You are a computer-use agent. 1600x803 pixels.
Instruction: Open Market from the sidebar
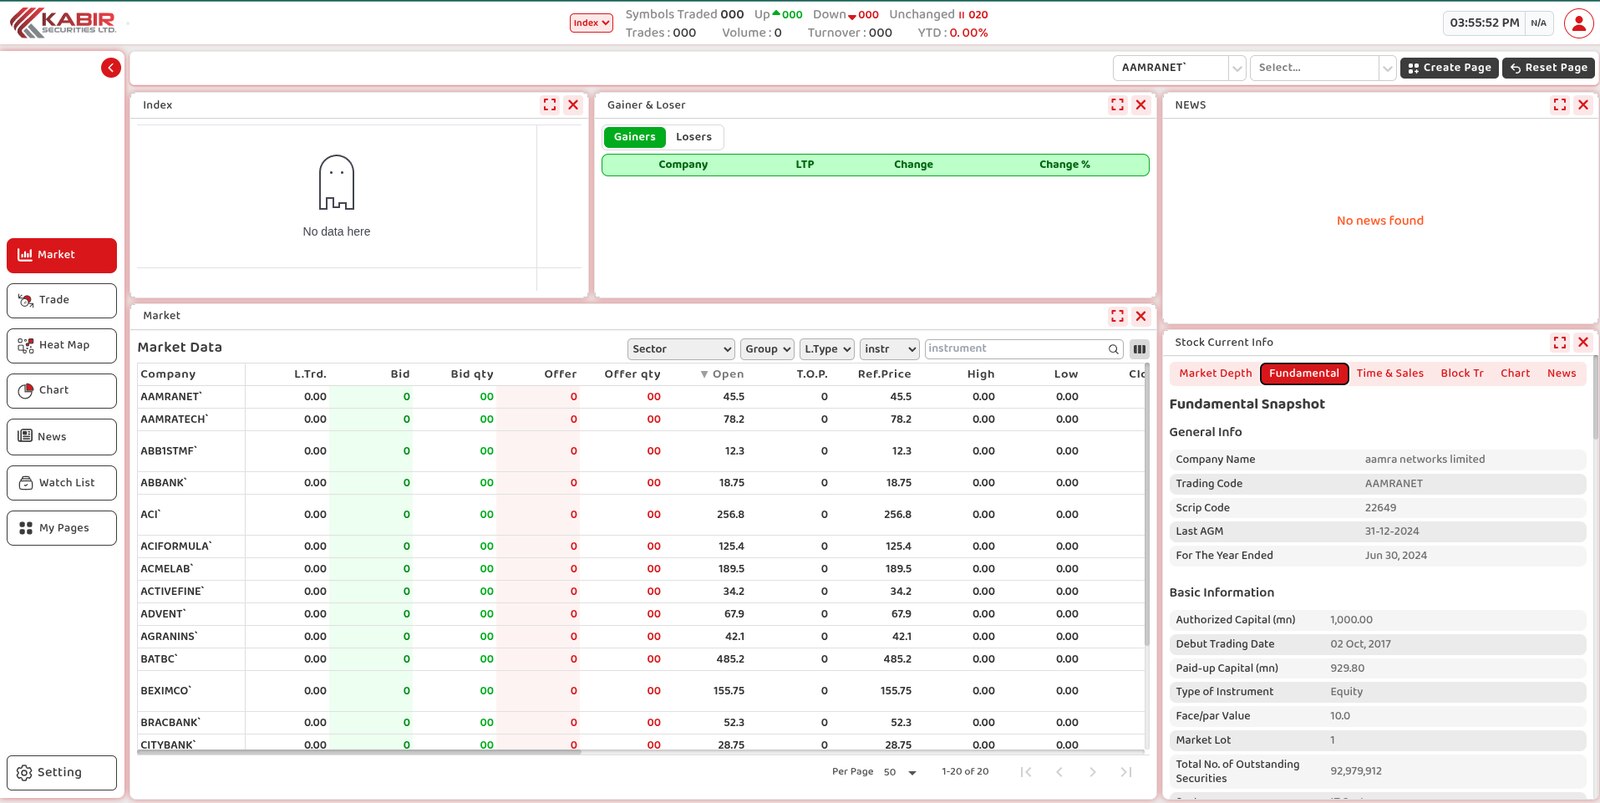tap(62, 255)
